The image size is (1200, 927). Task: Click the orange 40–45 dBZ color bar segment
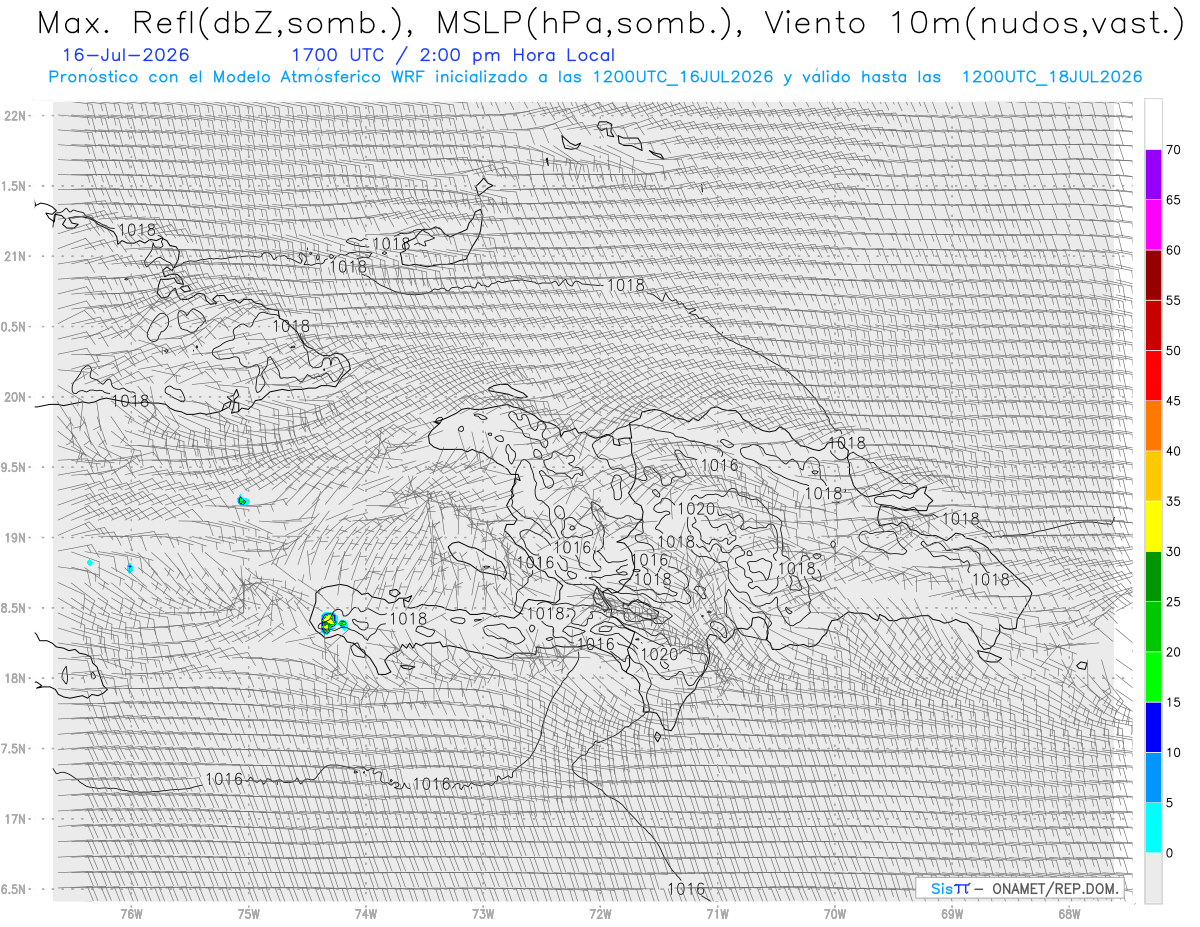pyautogui.click(x=1154, y=426)
